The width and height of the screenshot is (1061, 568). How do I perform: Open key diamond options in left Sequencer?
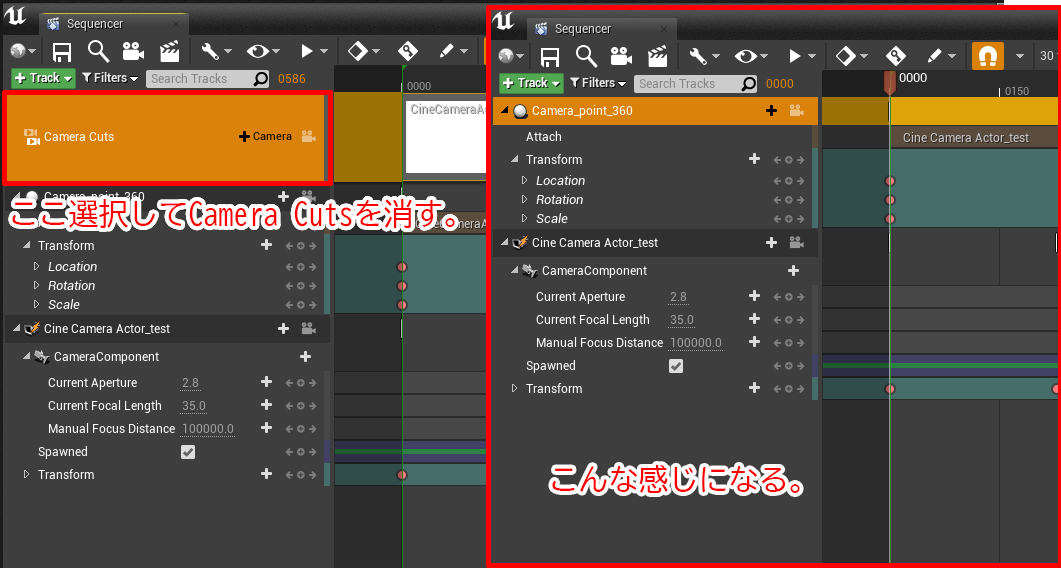[x=363, y=51]
